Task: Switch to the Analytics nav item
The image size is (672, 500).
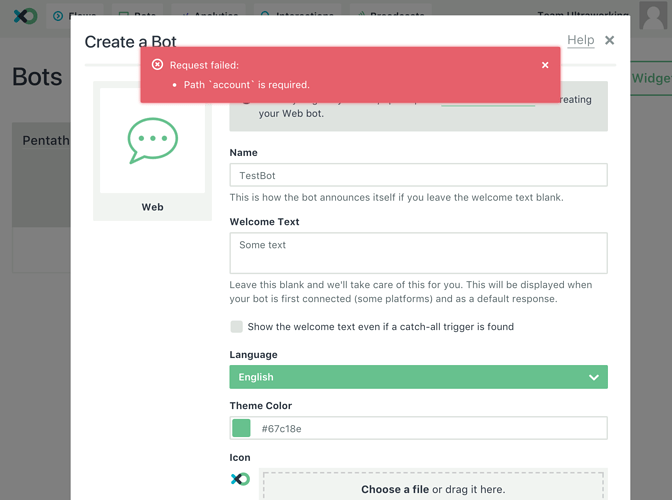Action: pos(210,16)
